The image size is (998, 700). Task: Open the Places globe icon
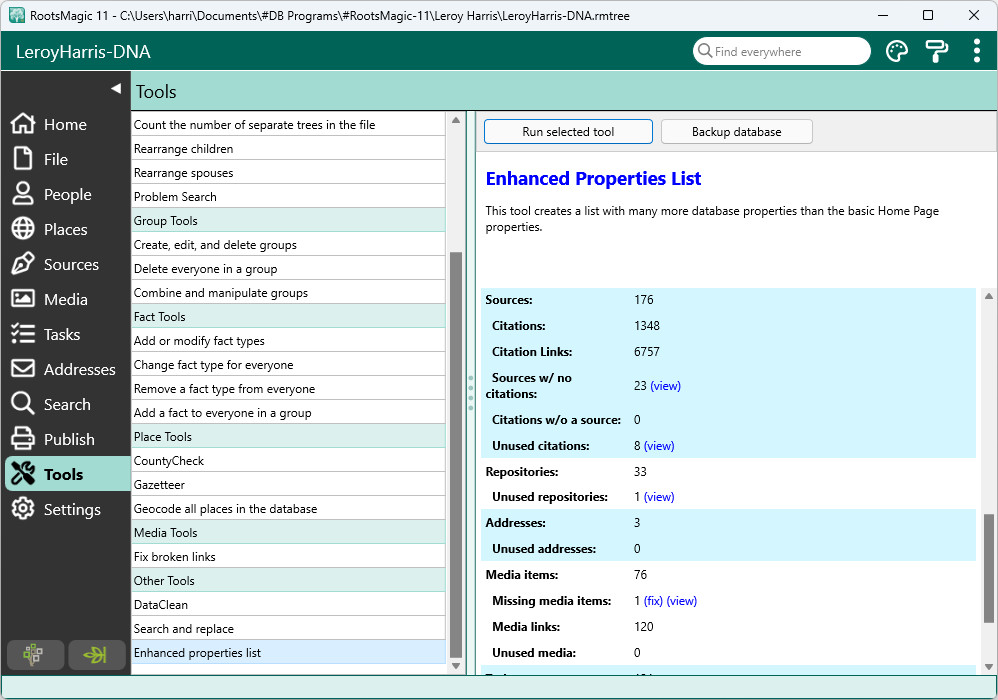[x=23, y=228]
